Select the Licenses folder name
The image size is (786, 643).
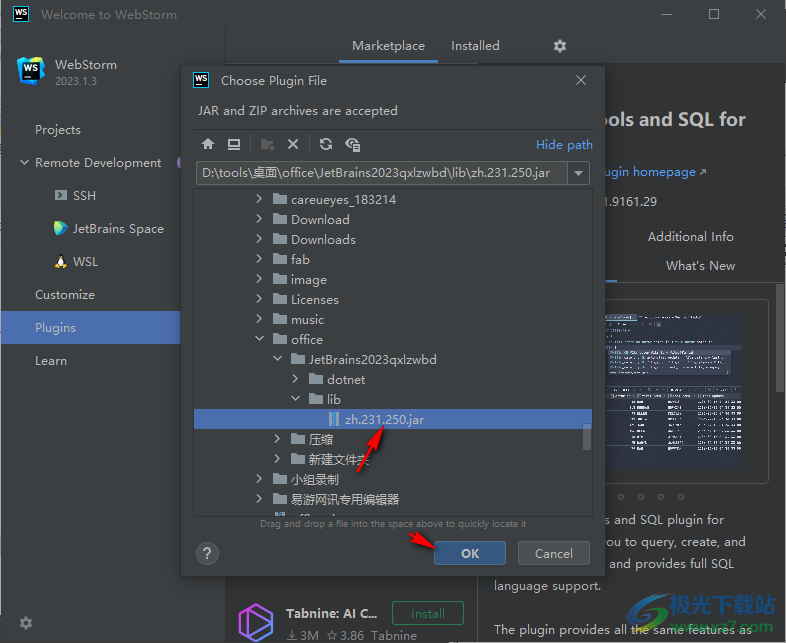click(315, 299)
